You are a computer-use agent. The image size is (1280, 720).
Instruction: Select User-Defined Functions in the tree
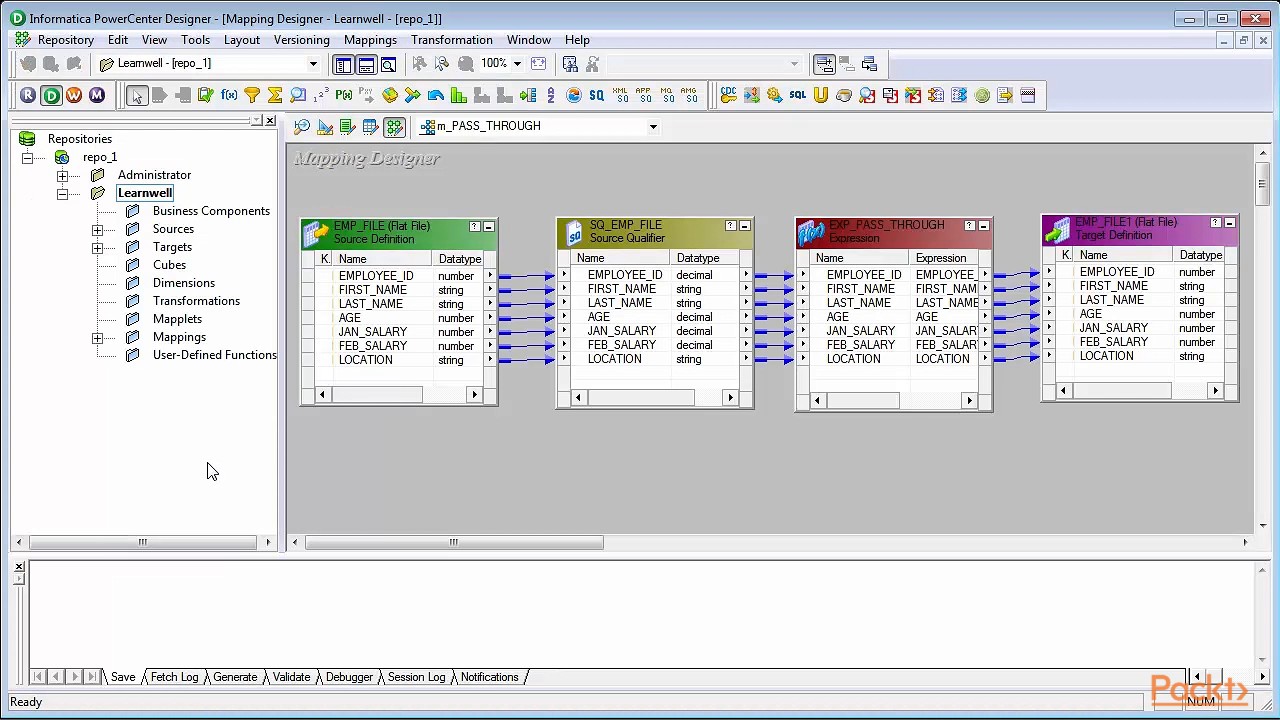pos(214,355)
